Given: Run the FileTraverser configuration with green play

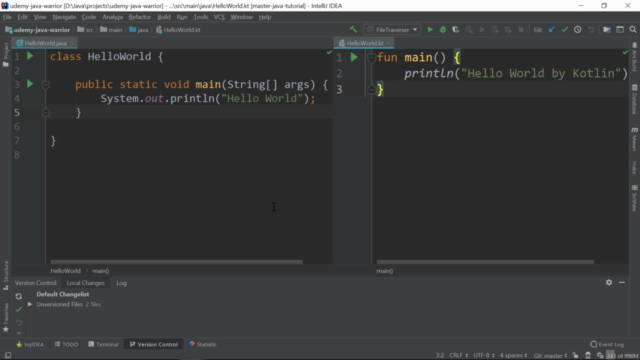Looking at the screenshot, I should point(430,29).
